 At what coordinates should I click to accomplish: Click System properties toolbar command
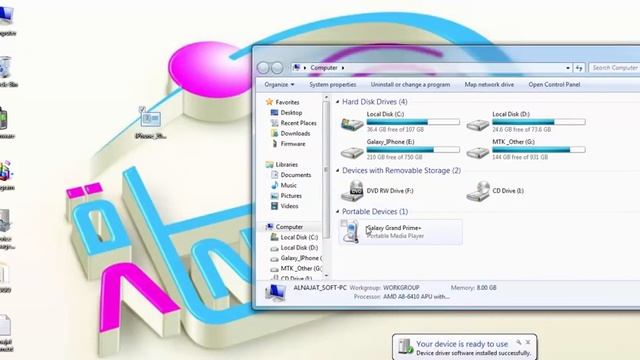coord(333,84)
